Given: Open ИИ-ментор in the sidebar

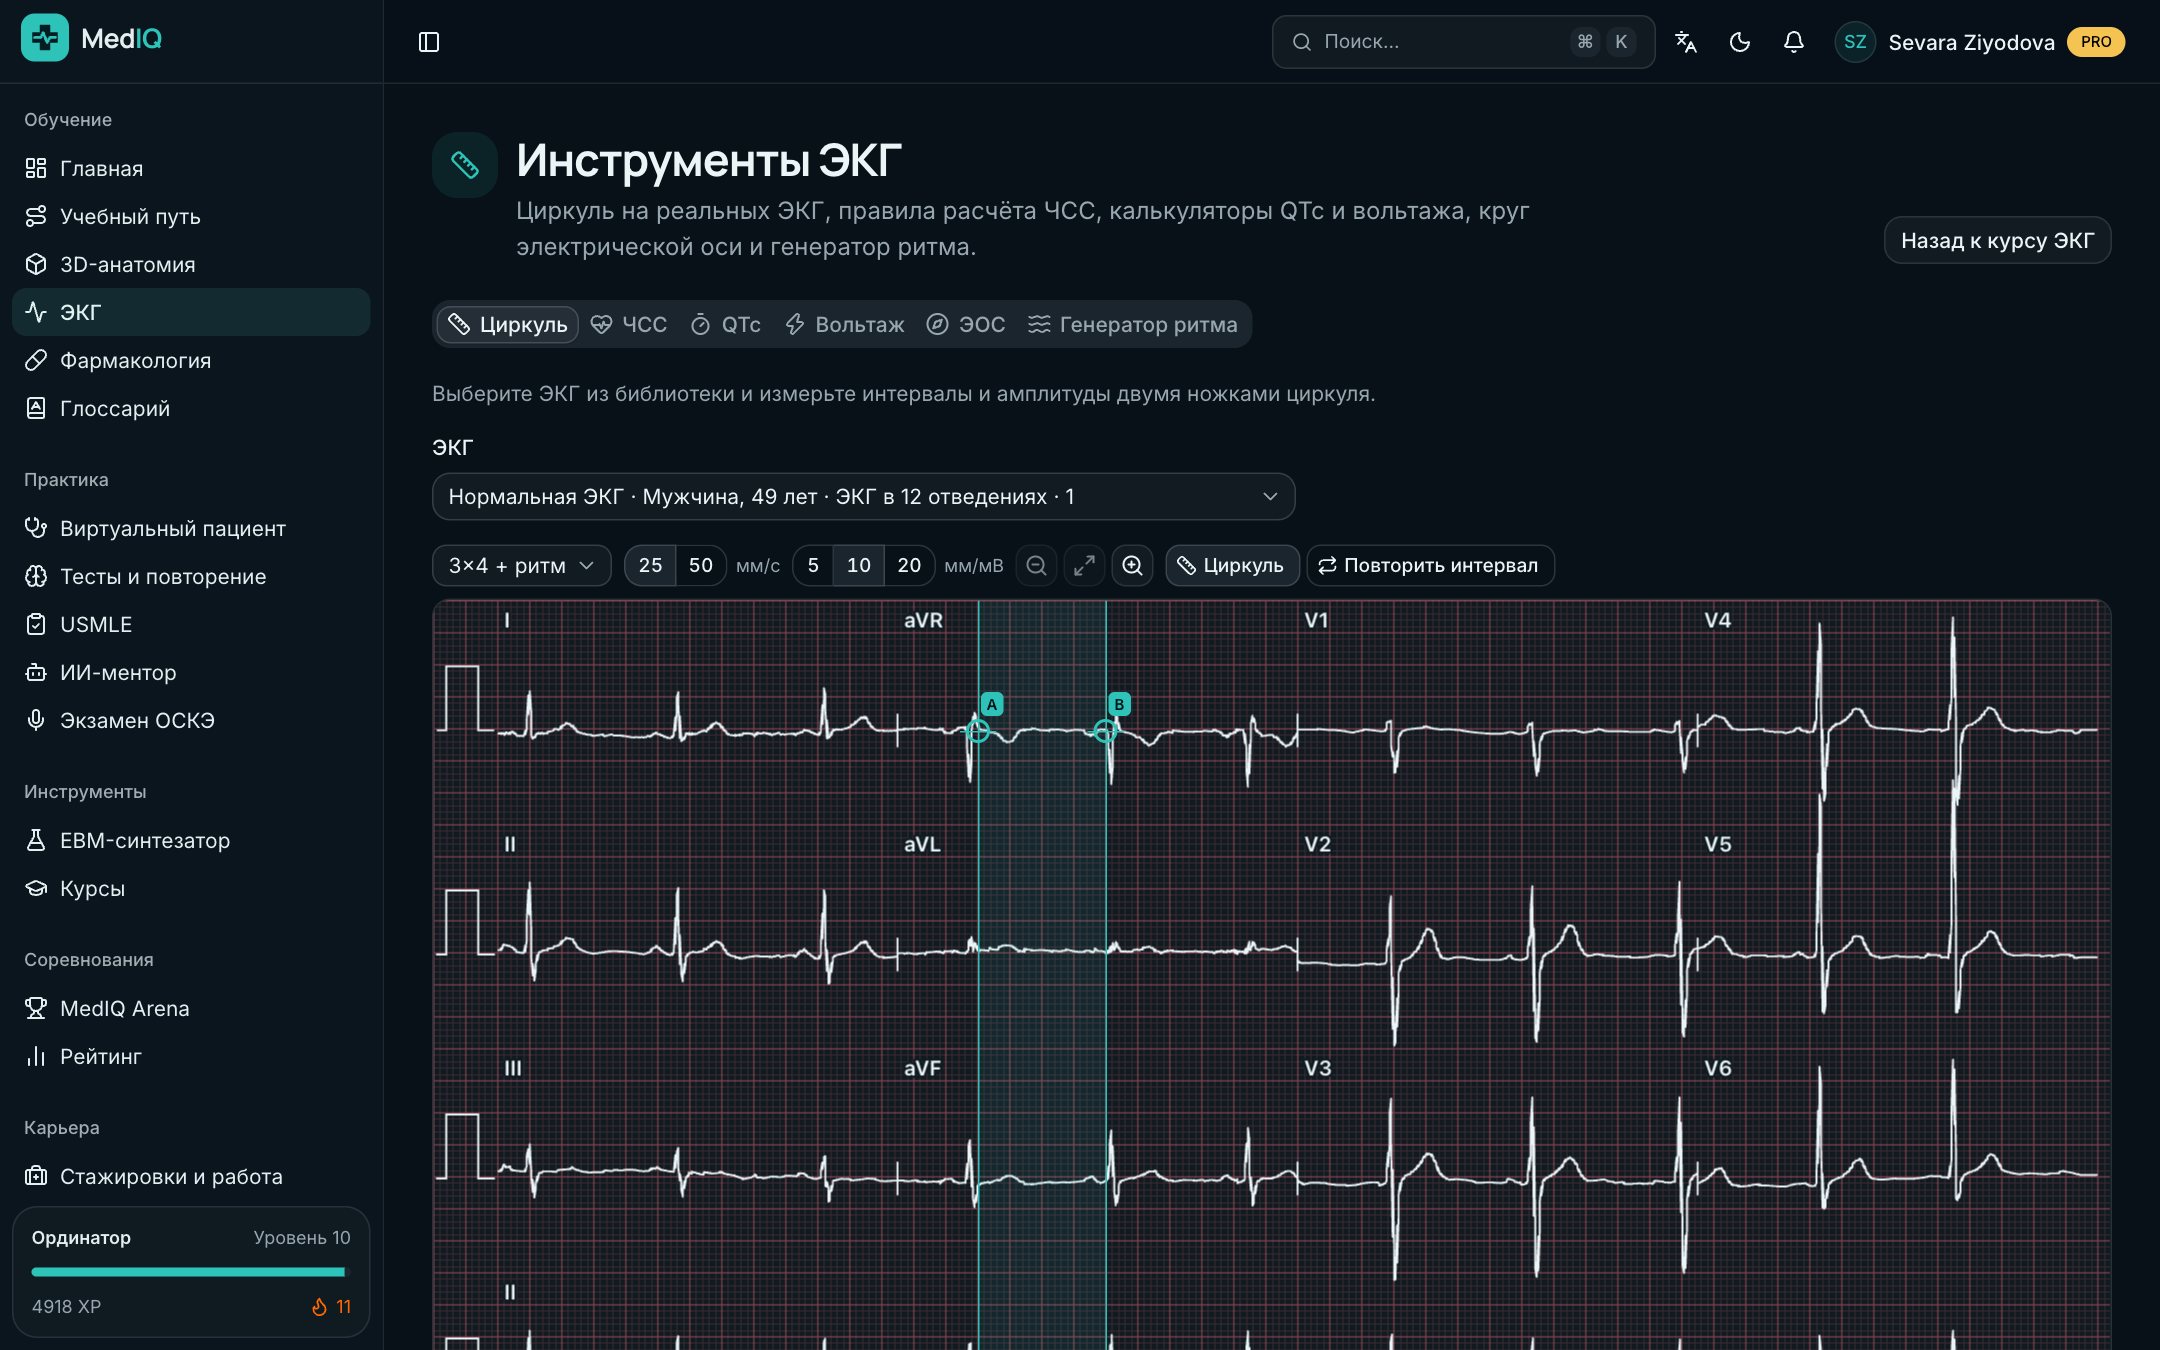Looking at the screenshot, I should (x=191, y=672).
